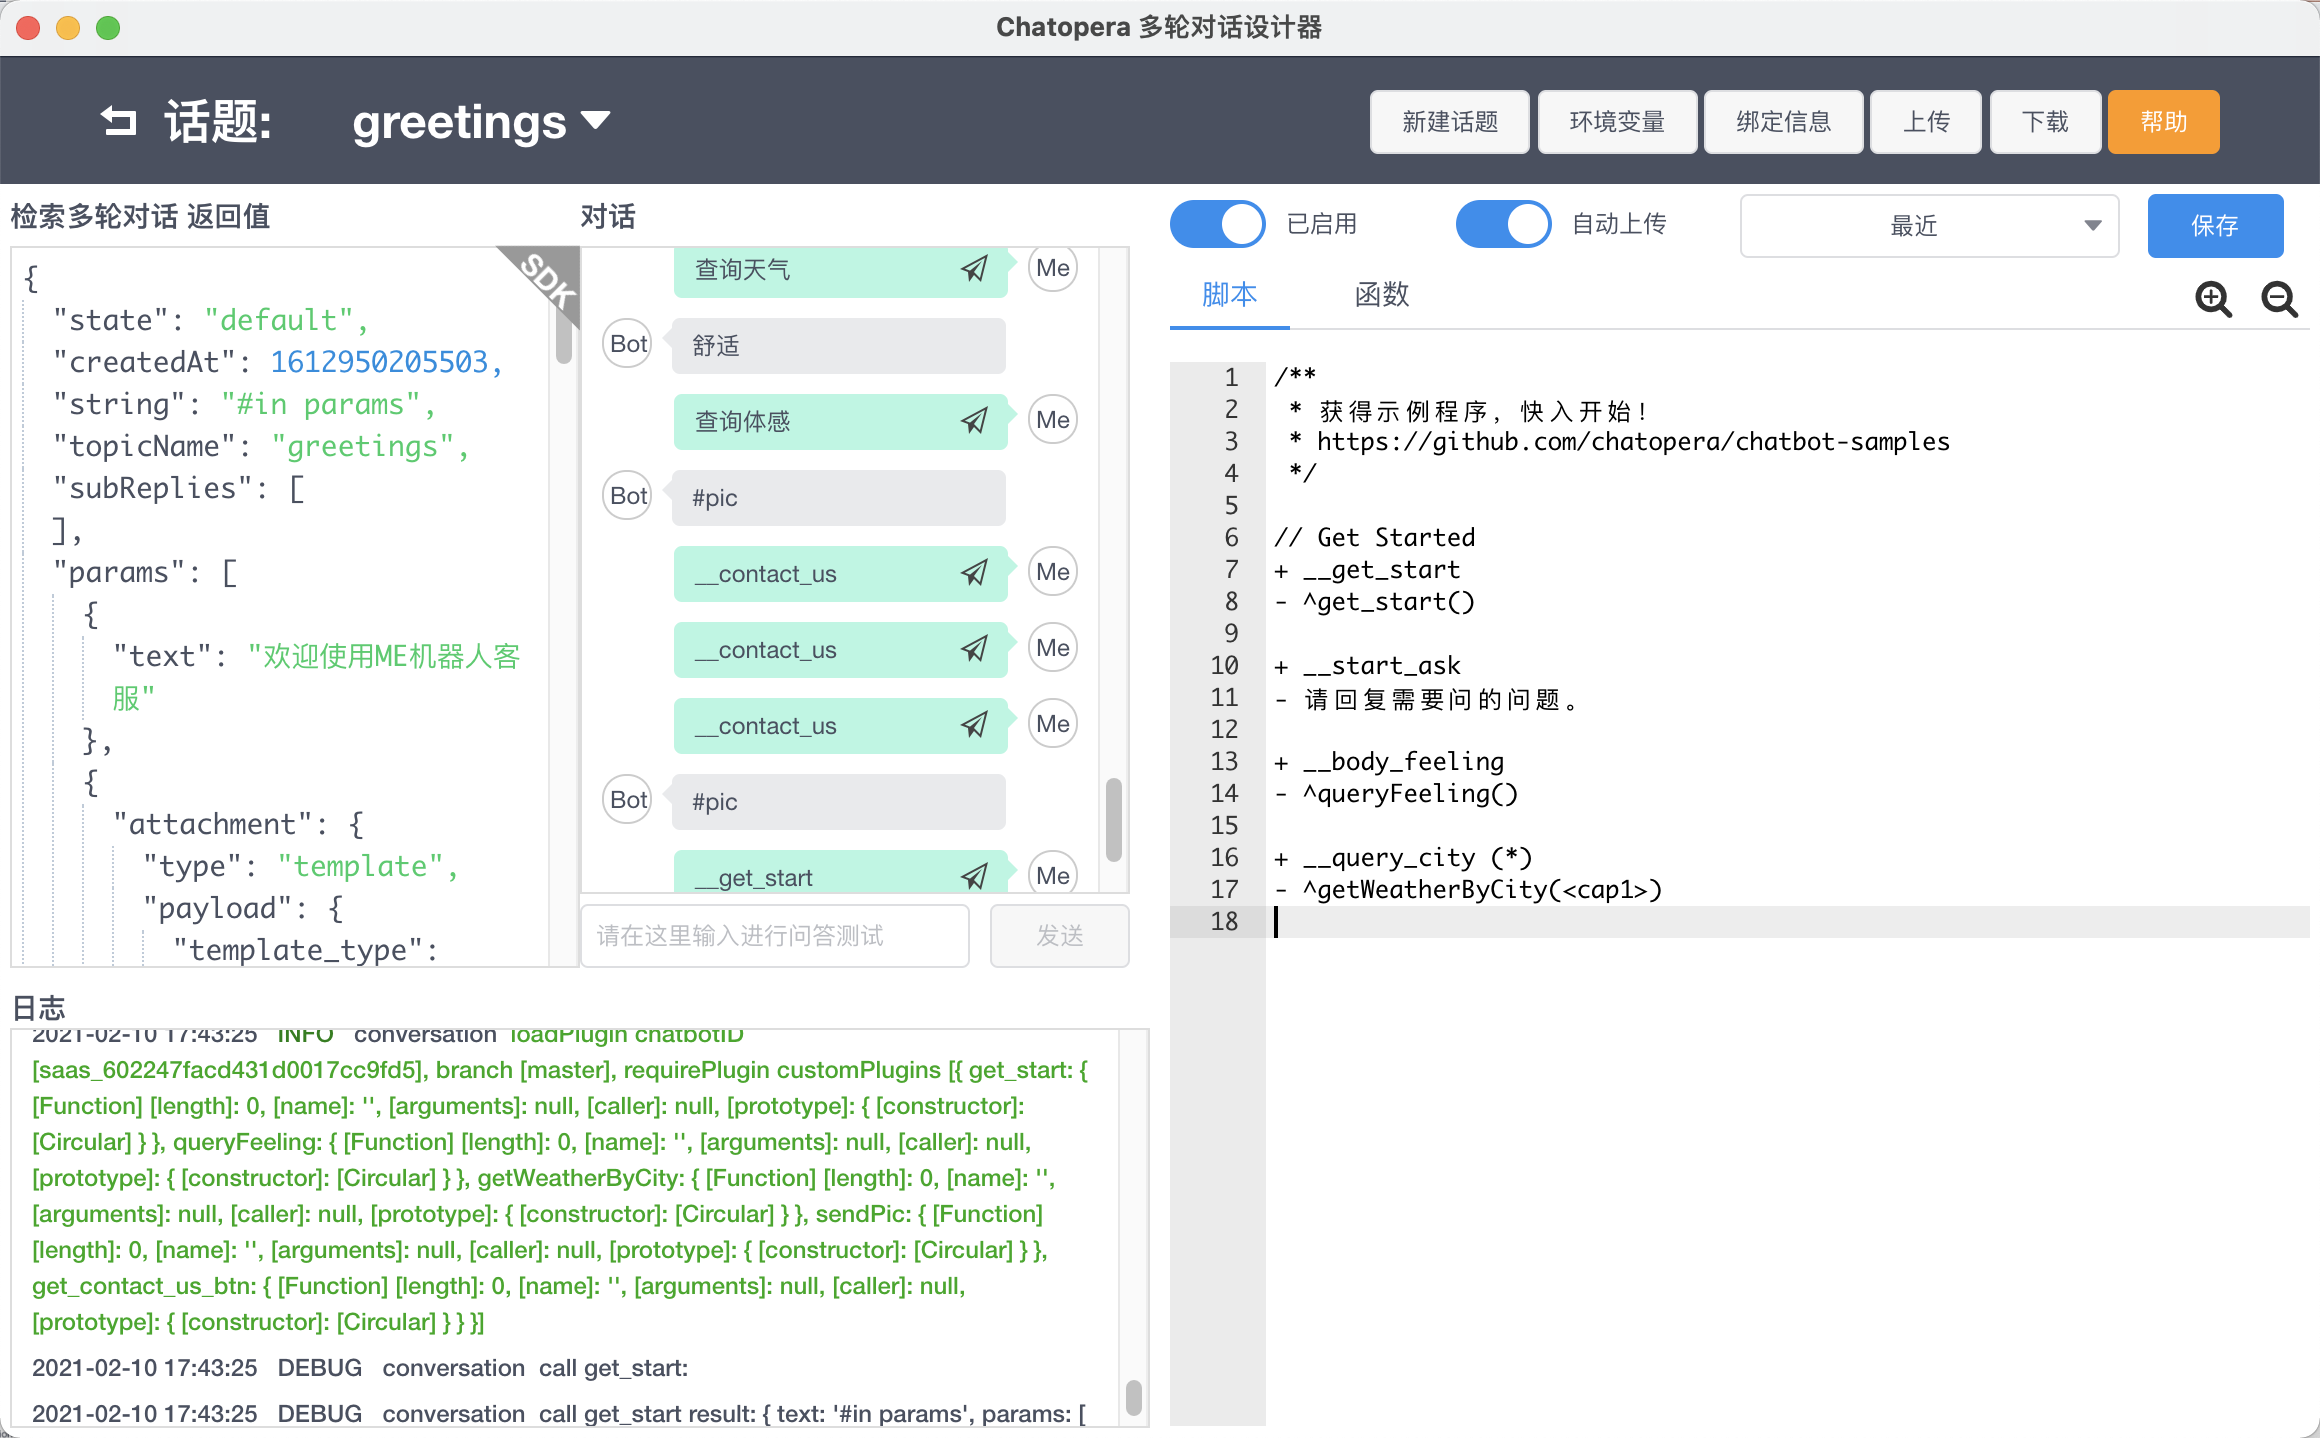Click the github chatbot-samples URL in script
Screen dimensions: 2320x1438
[x=1633, y=442]
